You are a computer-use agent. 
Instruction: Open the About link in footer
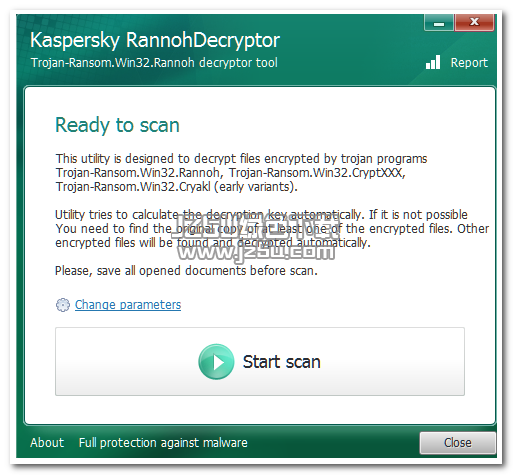pos(47,443)
